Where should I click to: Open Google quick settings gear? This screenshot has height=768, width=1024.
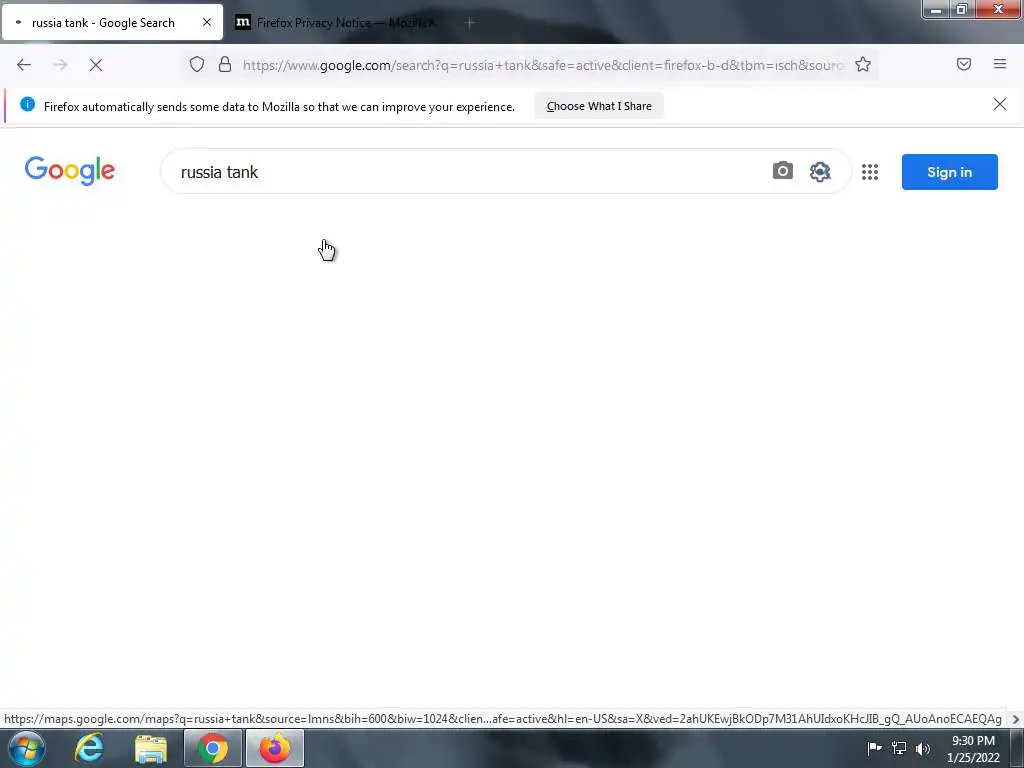(820, 172)
